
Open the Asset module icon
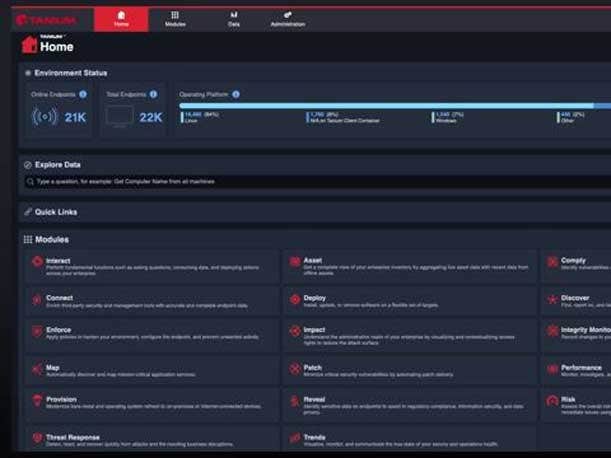point(295,262)
